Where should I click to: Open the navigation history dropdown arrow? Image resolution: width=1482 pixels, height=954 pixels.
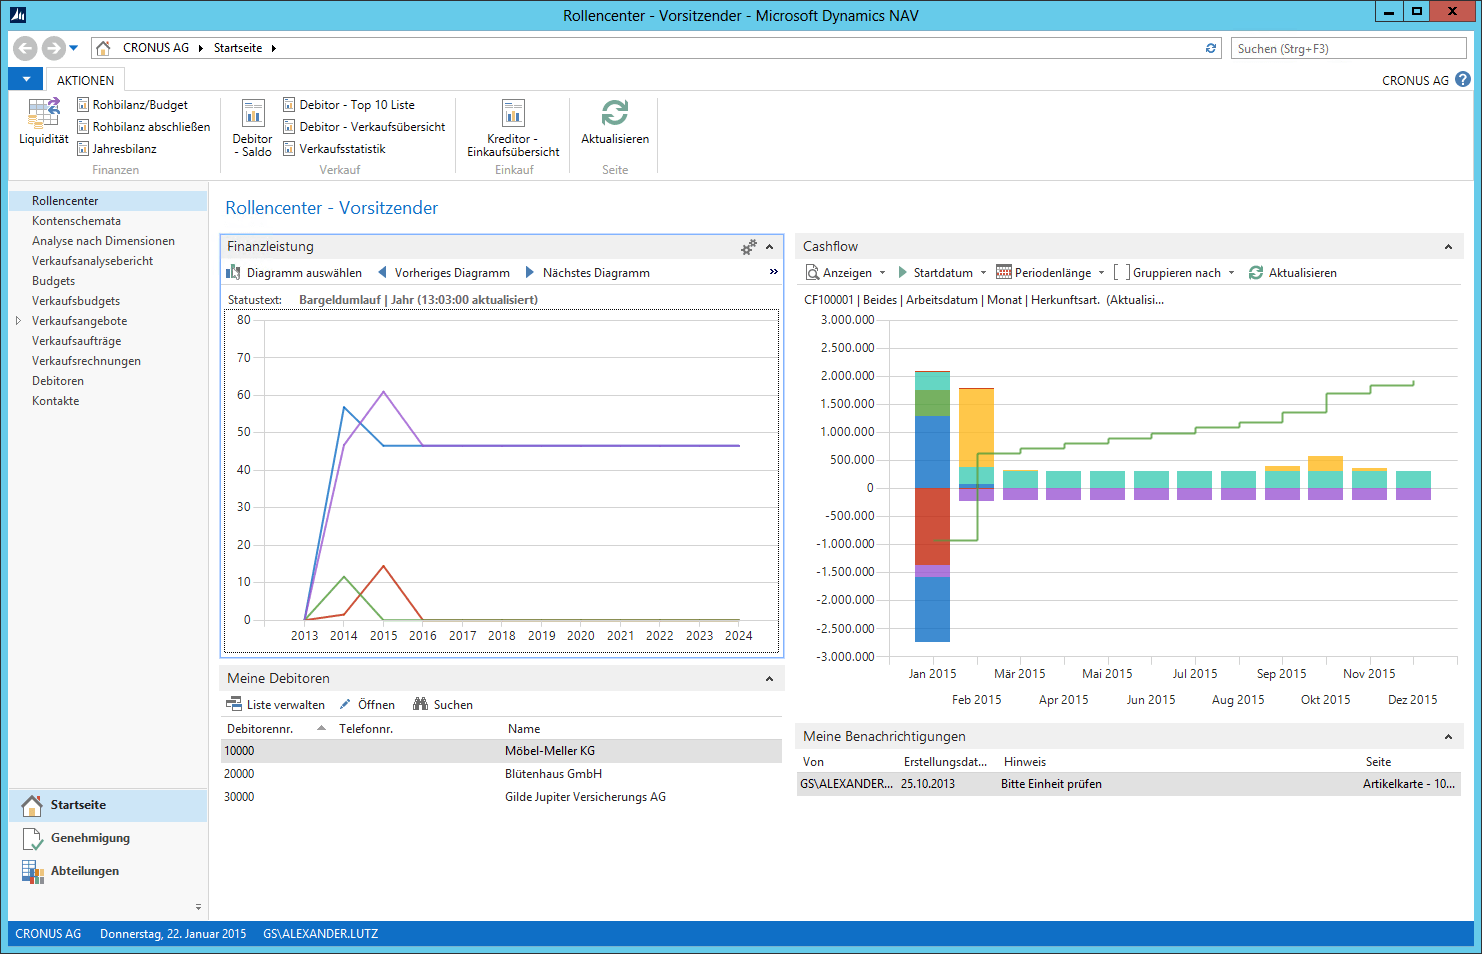74,48
